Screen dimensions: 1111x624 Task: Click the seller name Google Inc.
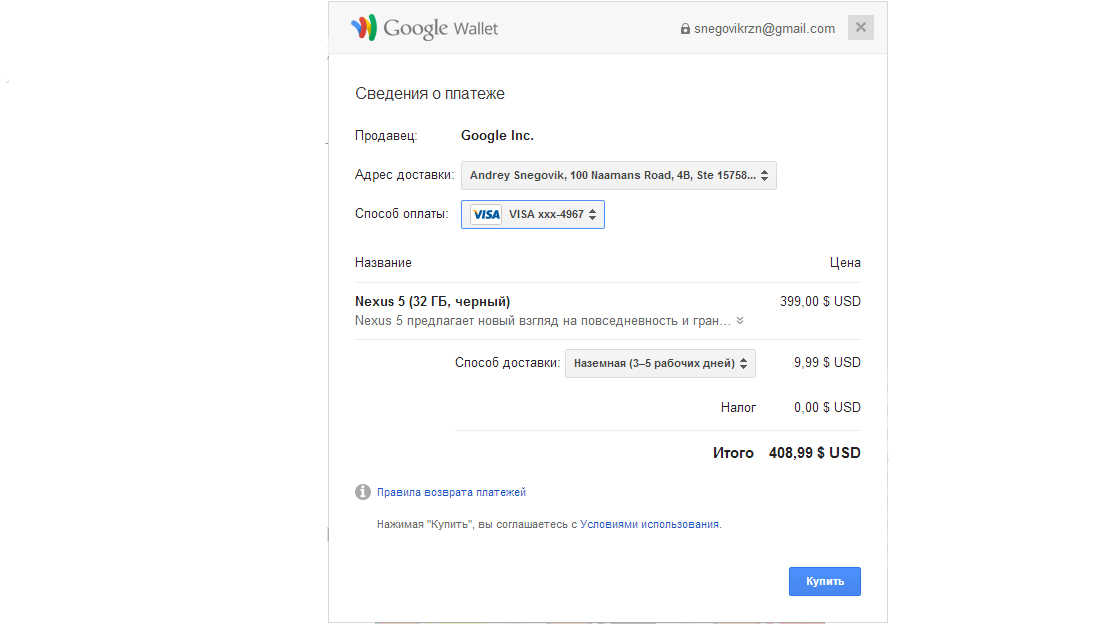coord(497,136)
